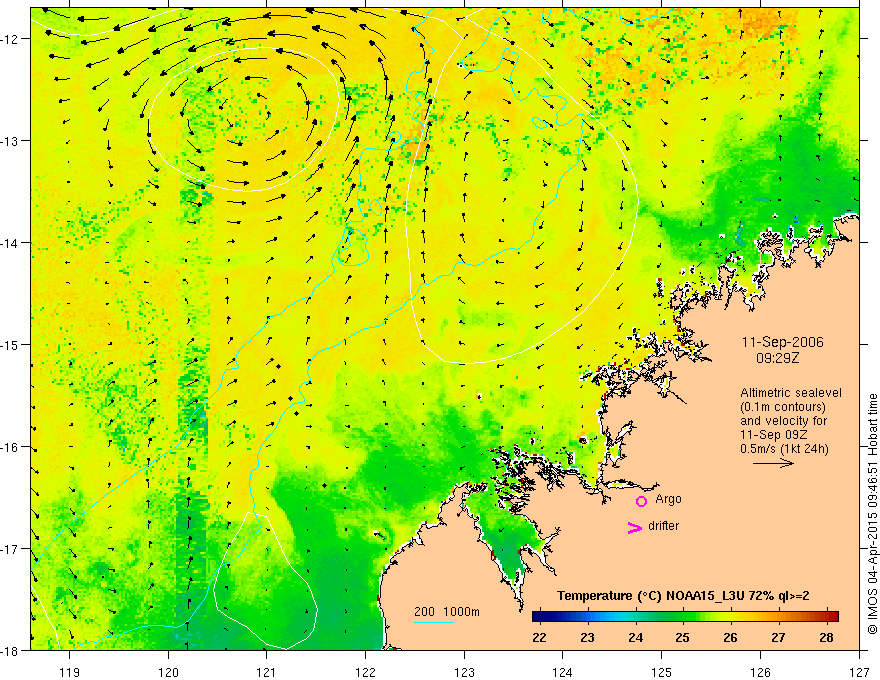Click the IMOS copyright timestamp text

(x=872, y=514)
